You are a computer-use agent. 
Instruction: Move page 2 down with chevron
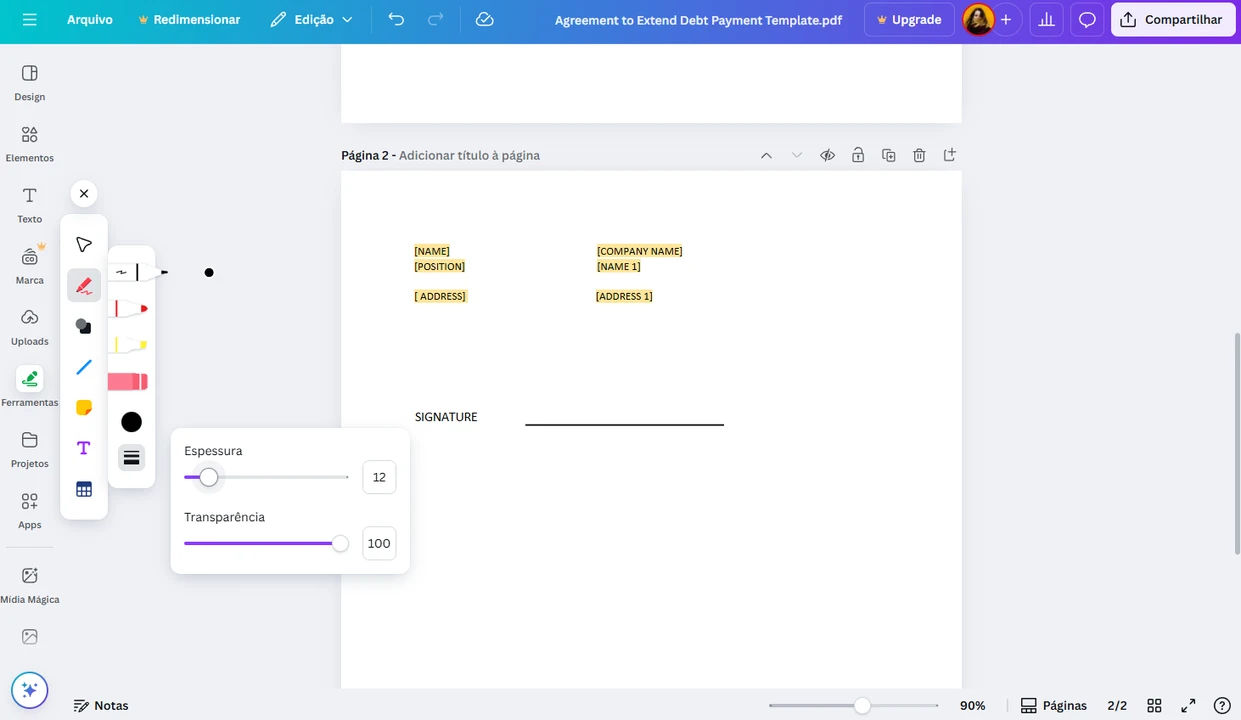(797, 155)
